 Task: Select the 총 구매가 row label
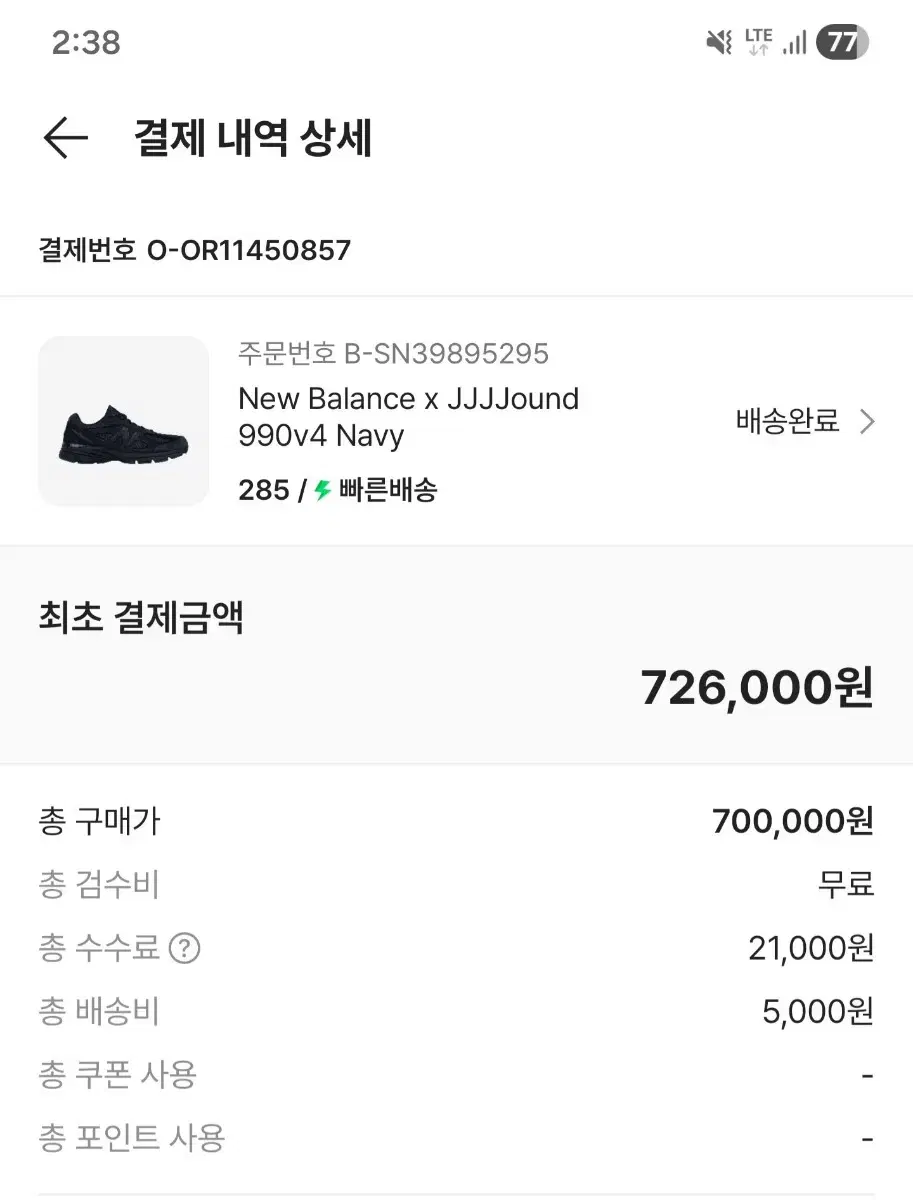point(99,822)
